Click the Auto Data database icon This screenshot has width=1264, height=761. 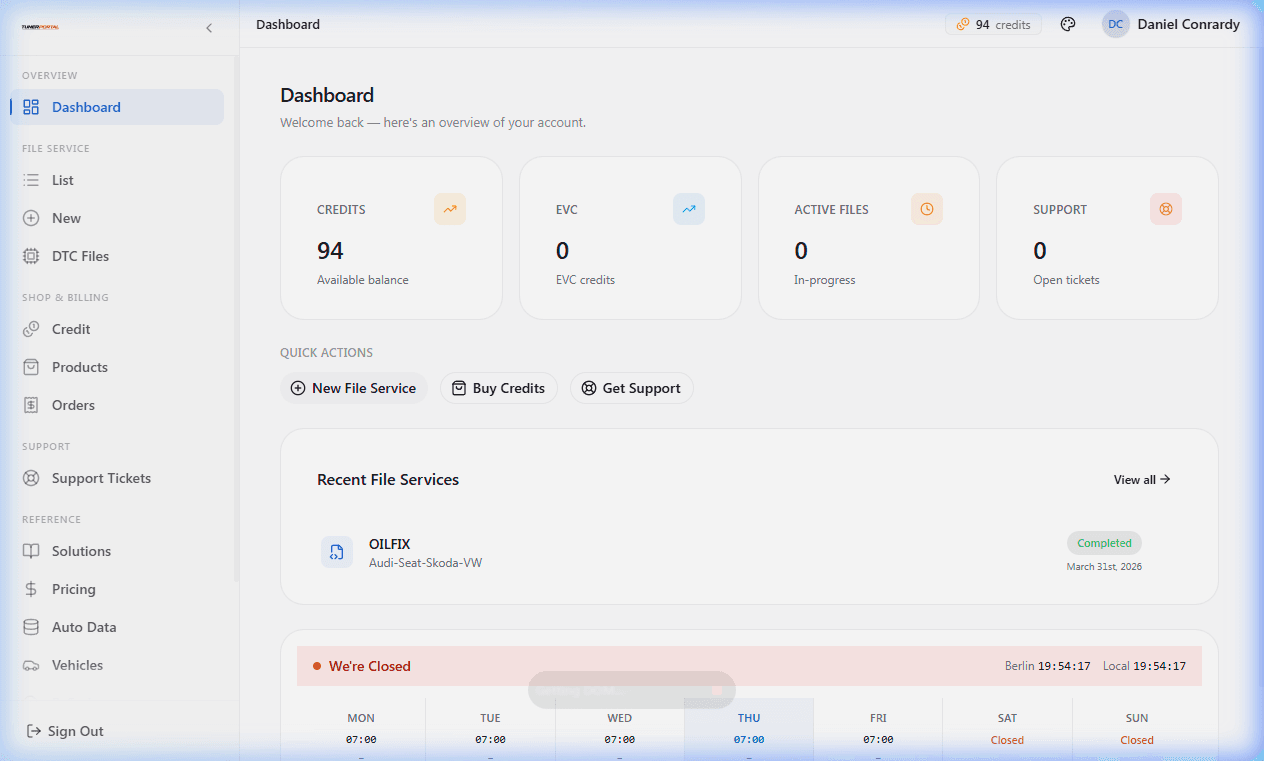[x=31, y=627]
